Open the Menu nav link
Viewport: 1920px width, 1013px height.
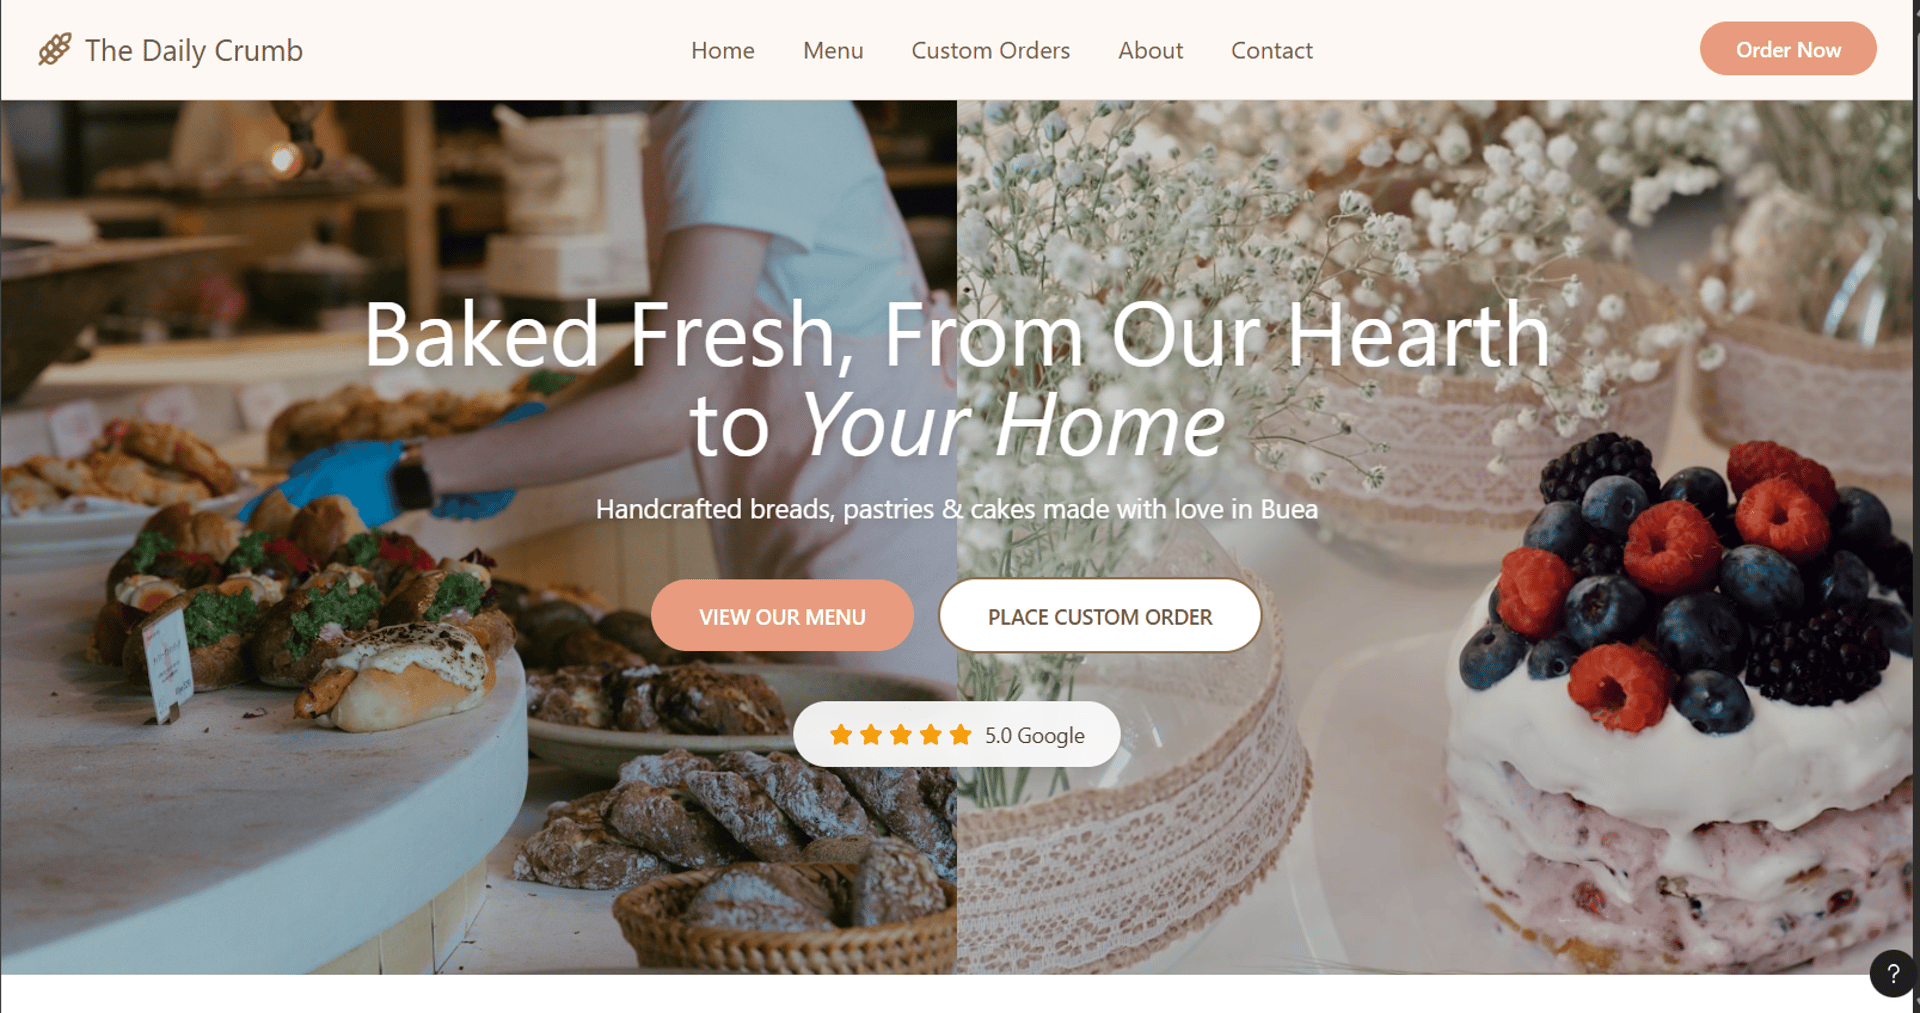(833, 50)
